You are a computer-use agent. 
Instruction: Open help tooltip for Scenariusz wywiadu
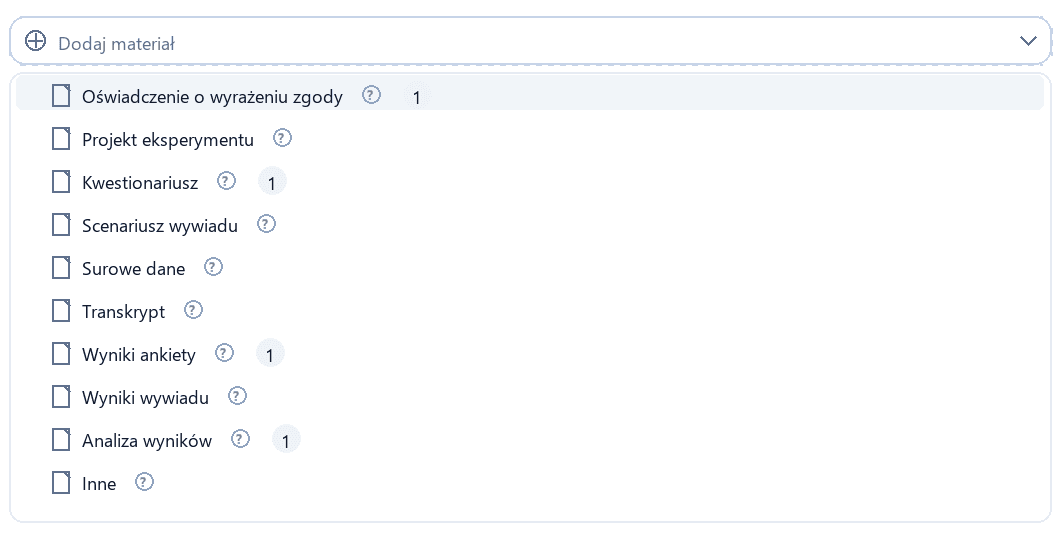266,224
